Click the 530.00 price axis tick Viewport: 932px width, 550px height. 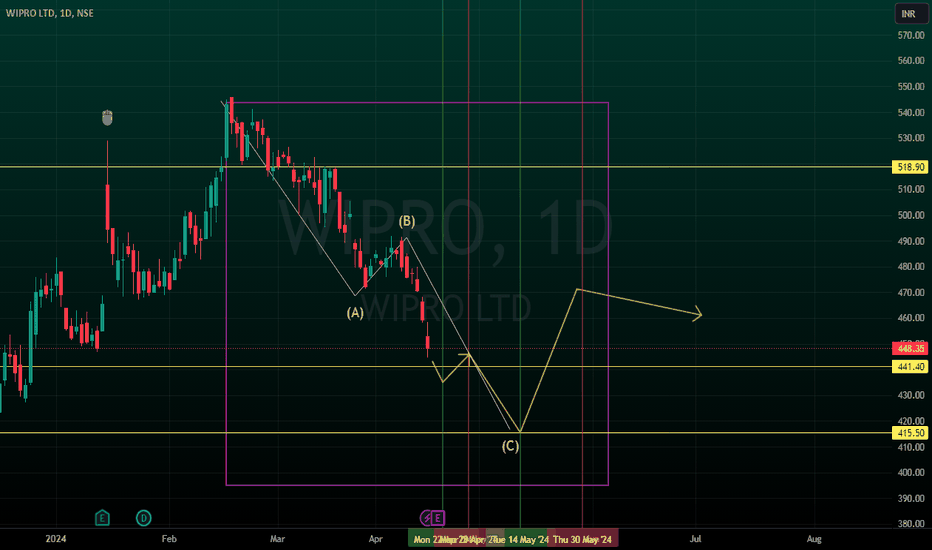tap(911, 138)
